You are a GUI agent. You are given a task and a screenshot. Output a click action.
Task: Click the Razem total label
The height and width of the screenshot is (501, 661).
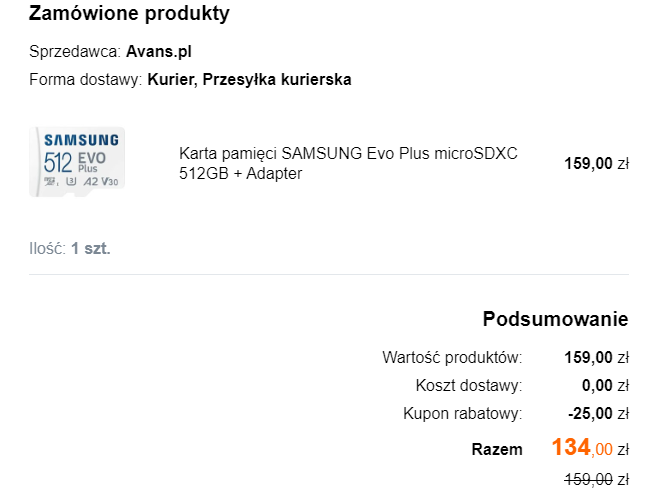pyautogui.click(x=497, y=449)
